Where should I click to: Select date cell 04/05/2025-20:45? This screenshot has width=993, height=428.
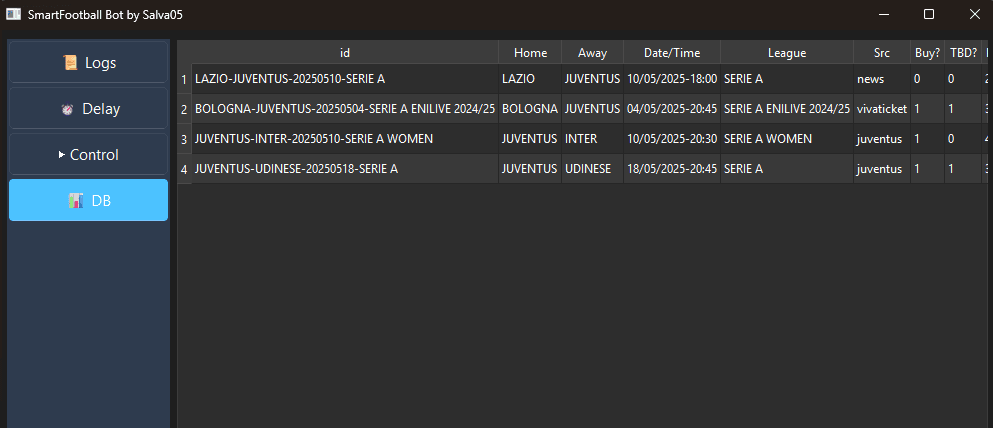(x=672, y=109)
